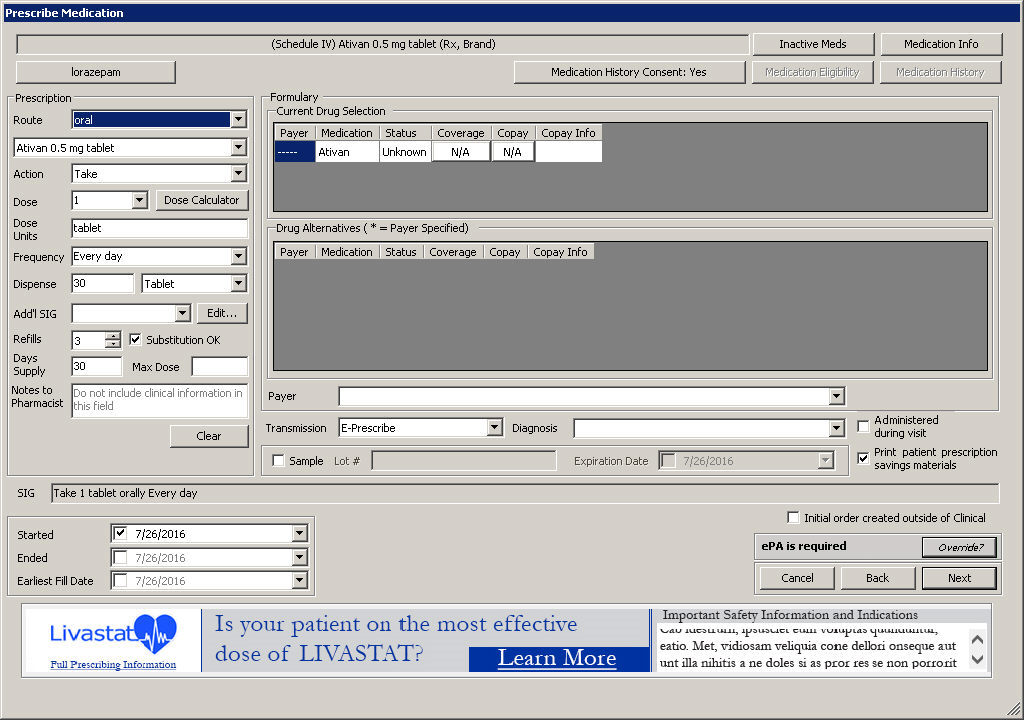Open the Add'l SIG dropdown

coord(182,314)
